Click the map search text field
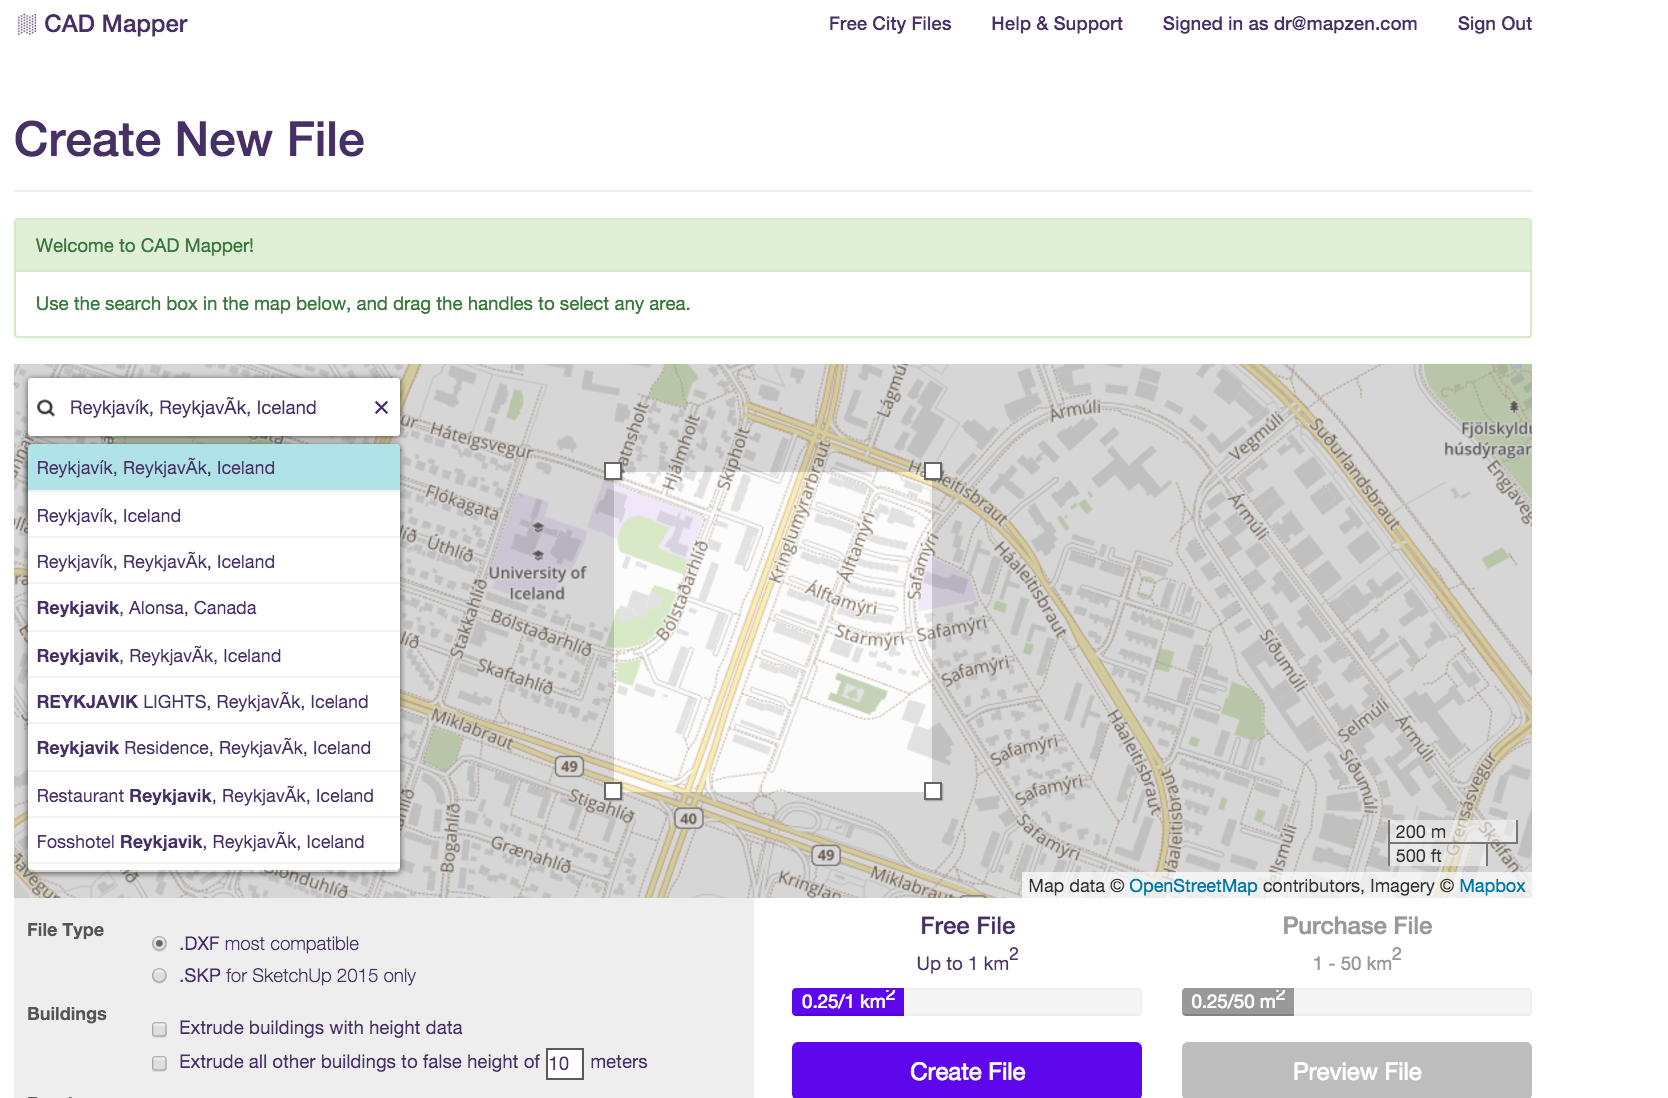The height and width of the screenshot is (1098, 1668). pos(213,407)
